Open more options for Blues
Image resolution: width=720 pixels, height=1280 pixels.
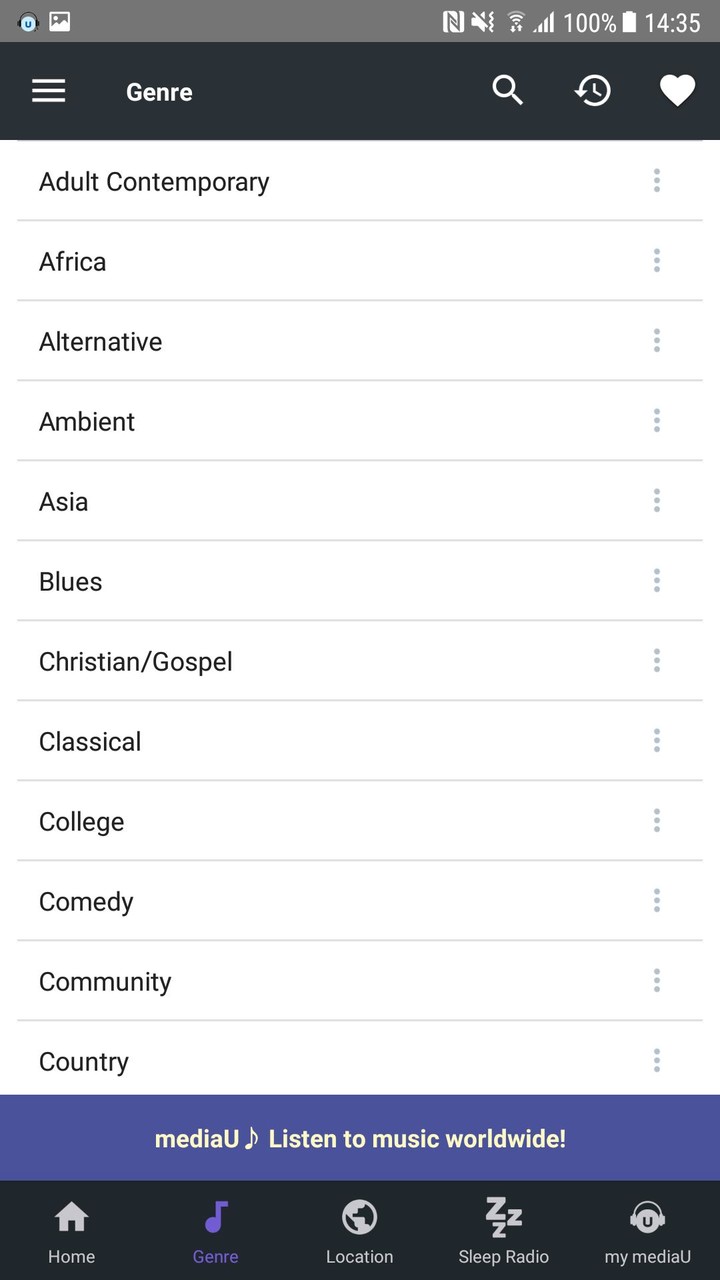(657, 581)
